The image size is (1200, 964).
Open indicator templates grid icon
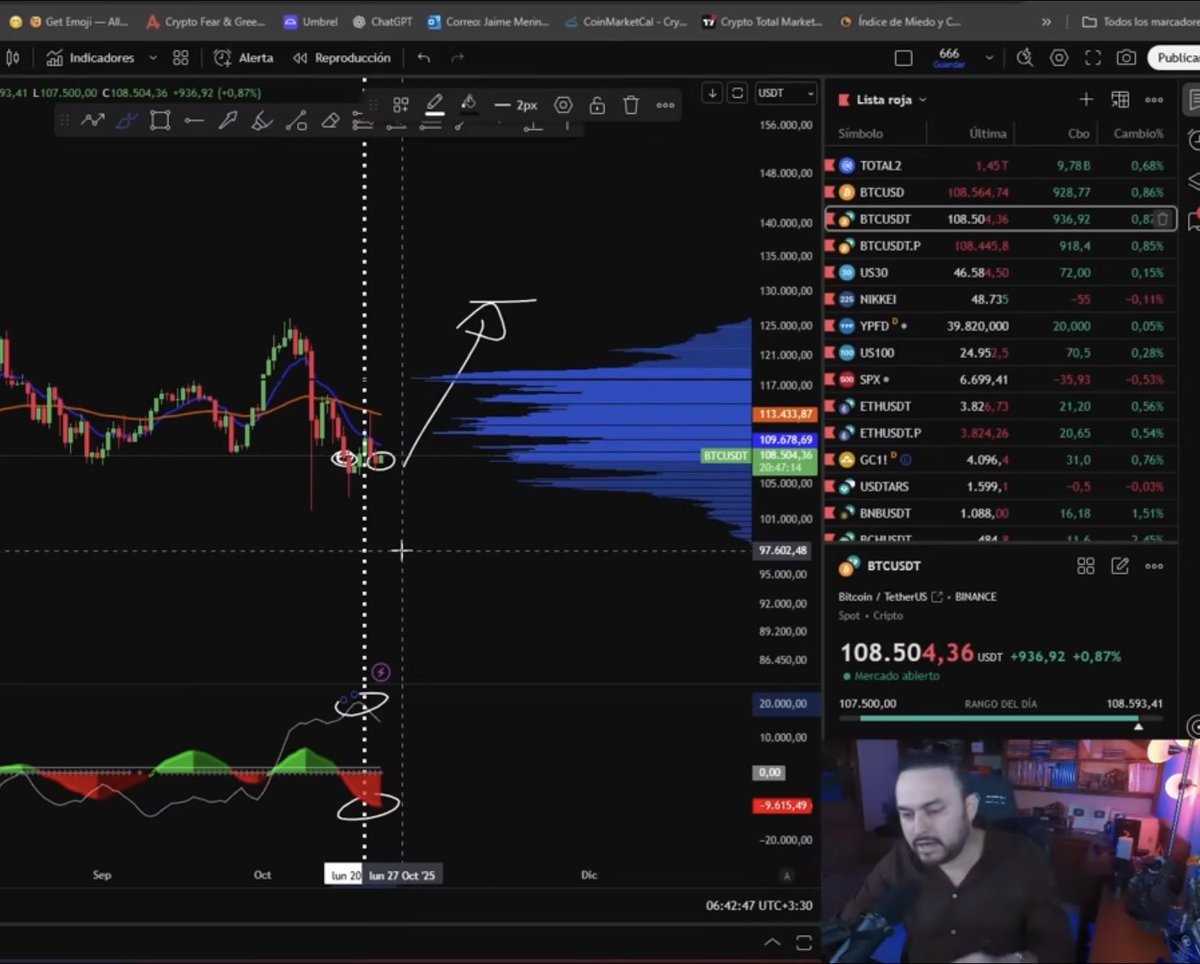180,58
